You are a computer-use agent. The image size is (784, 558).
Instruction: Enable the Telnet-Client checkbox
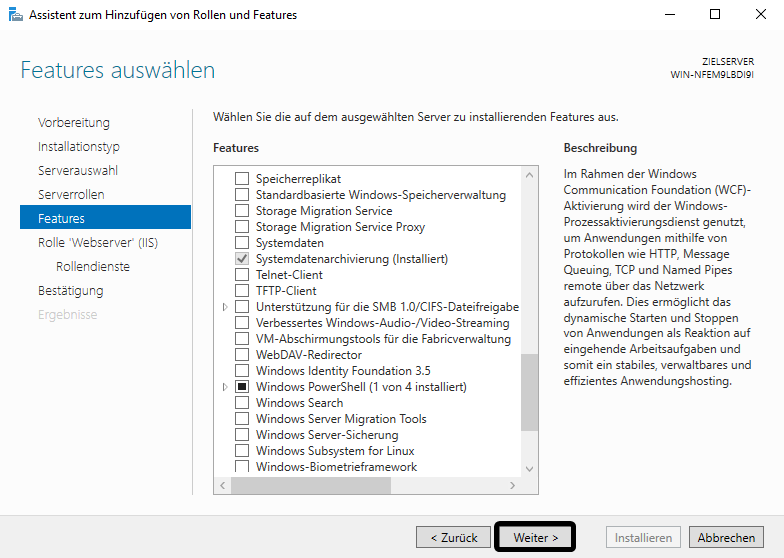pyautogui.click(x=242, y=274)
